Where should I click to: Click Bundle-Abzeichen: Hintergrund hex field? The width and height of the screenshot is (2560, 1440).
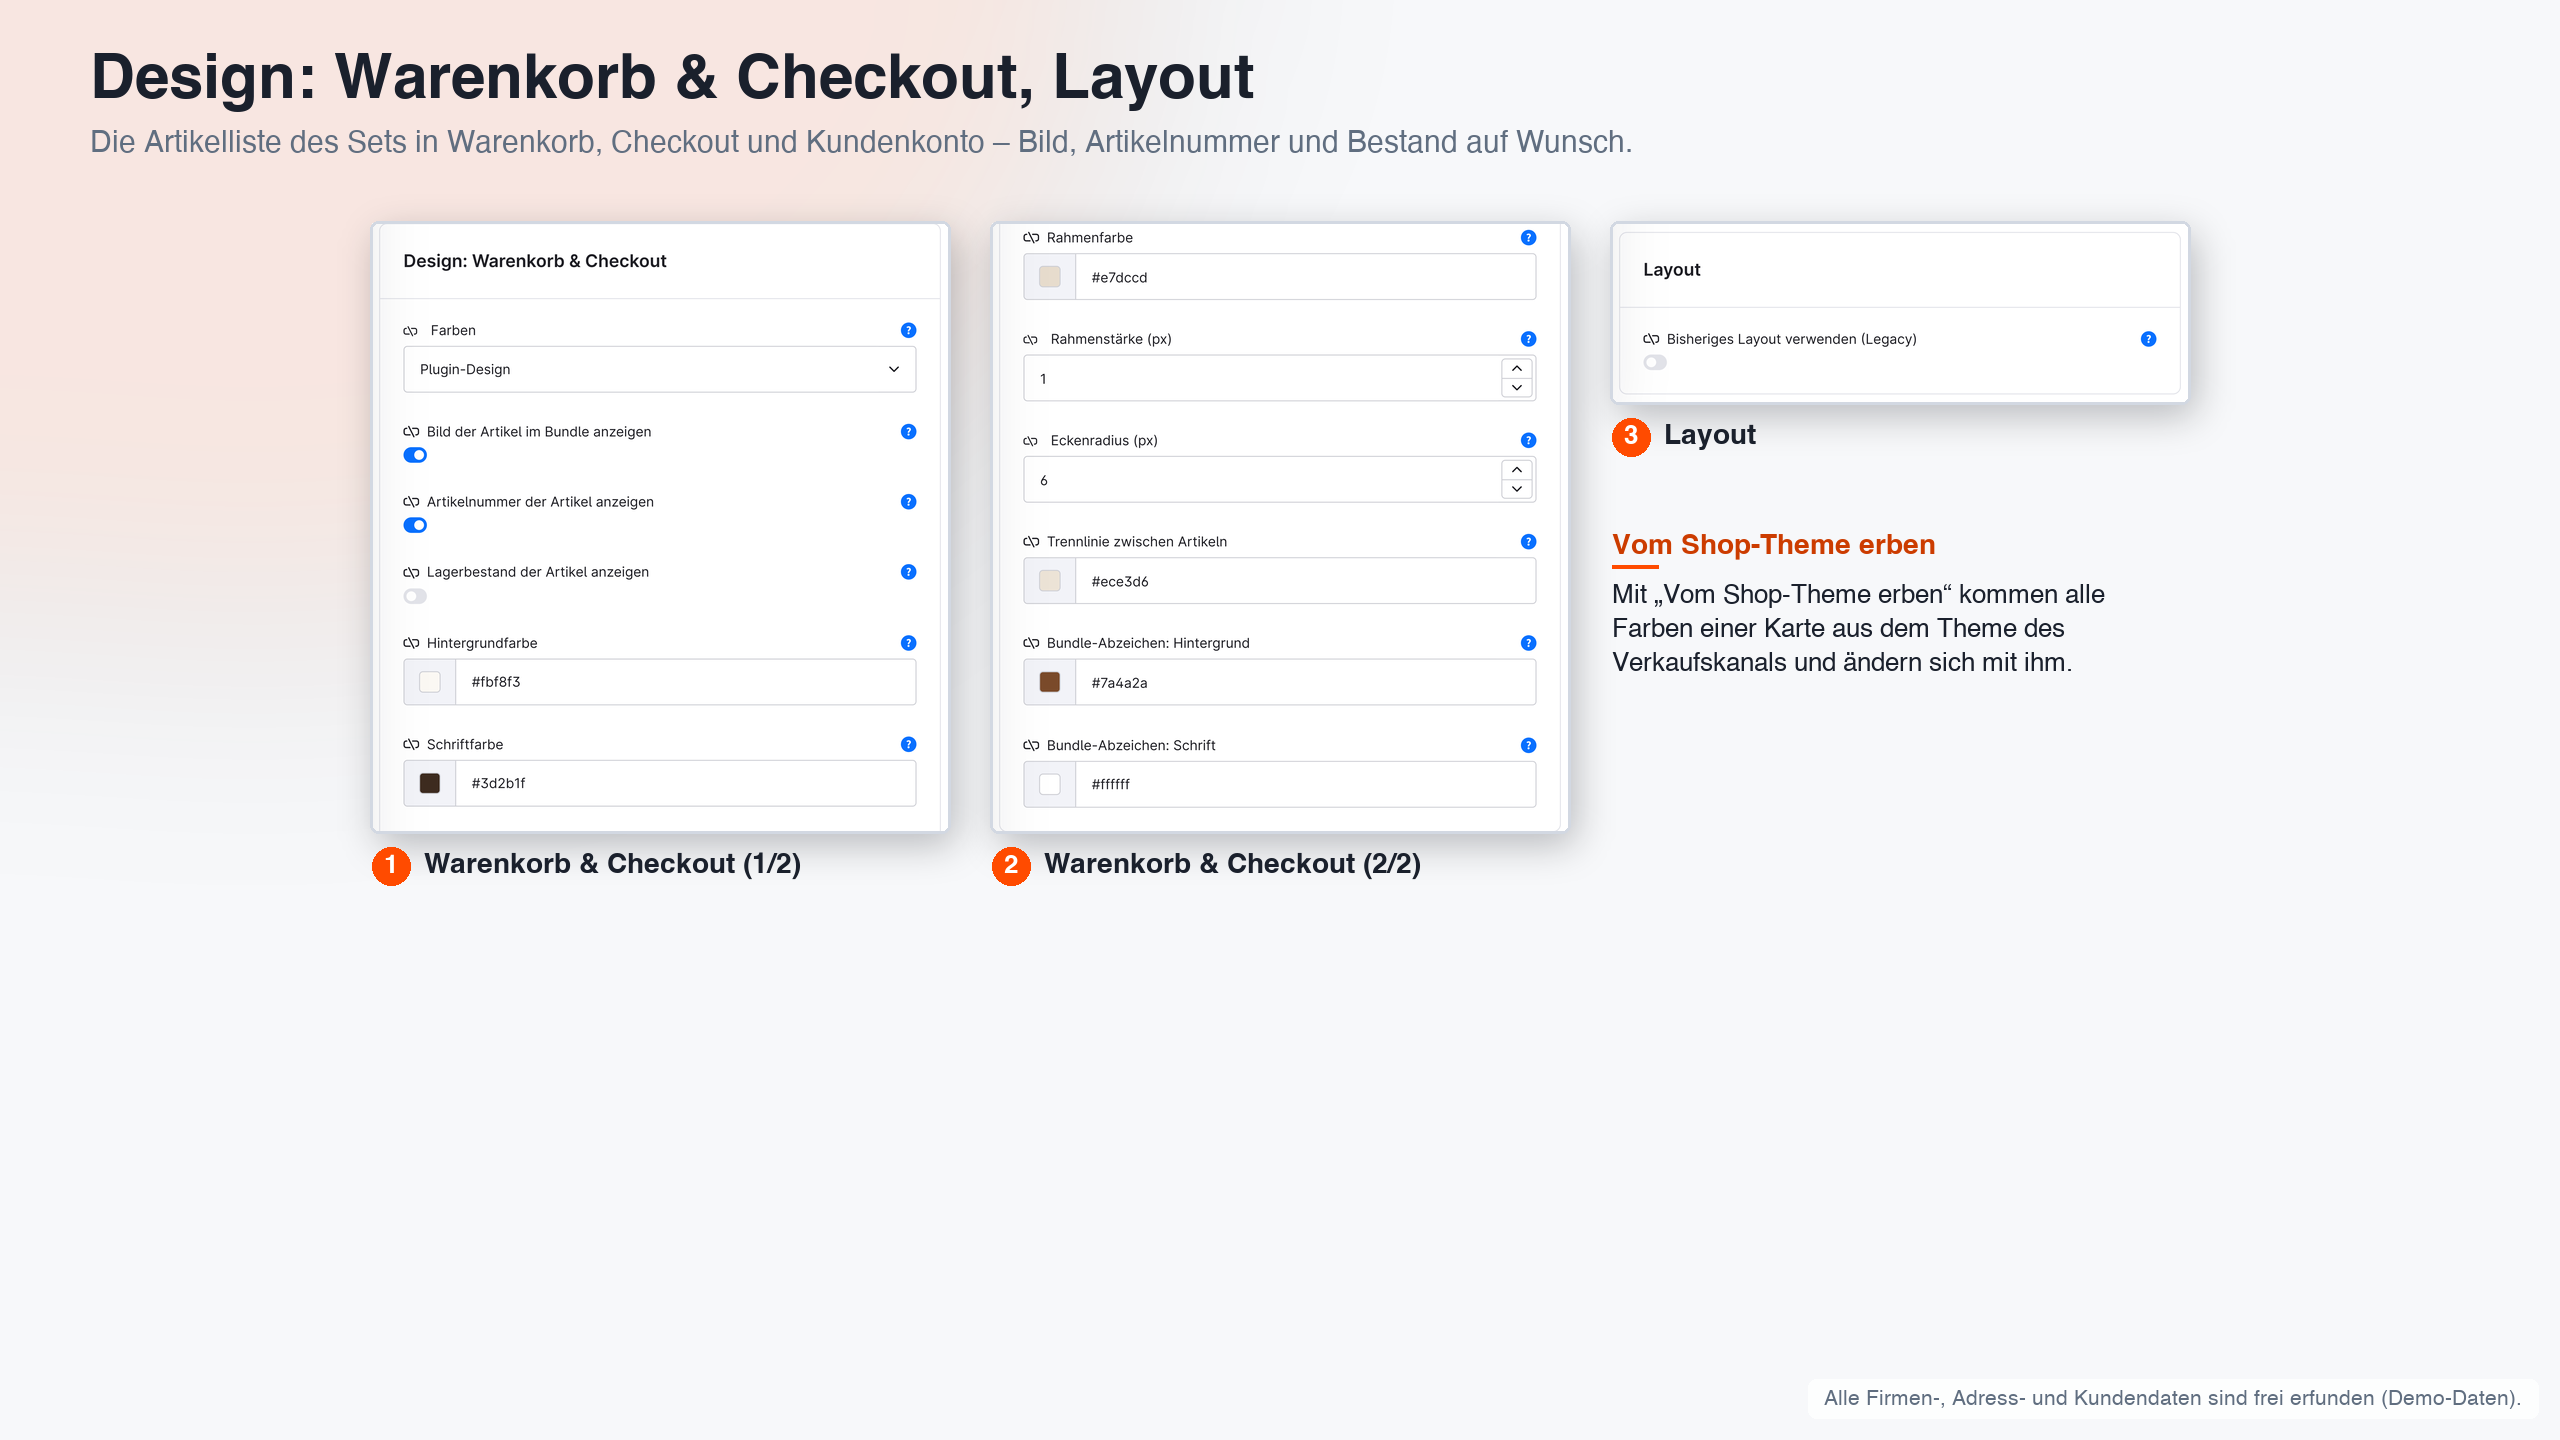click(x=1305, y=682)
